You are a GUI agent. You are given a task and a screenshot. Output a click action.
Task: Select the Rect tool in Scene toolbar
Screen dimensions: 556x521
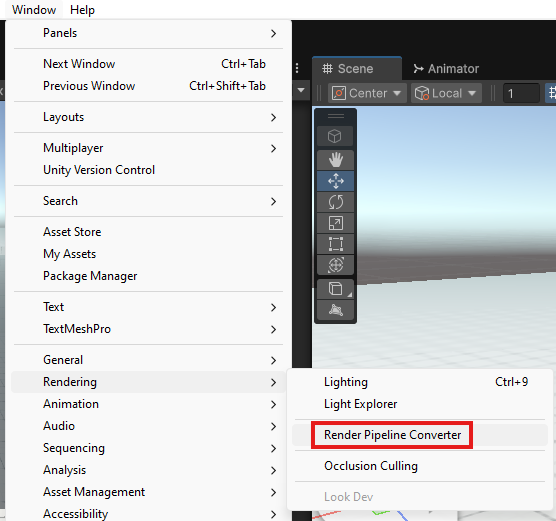pos(335,244)
